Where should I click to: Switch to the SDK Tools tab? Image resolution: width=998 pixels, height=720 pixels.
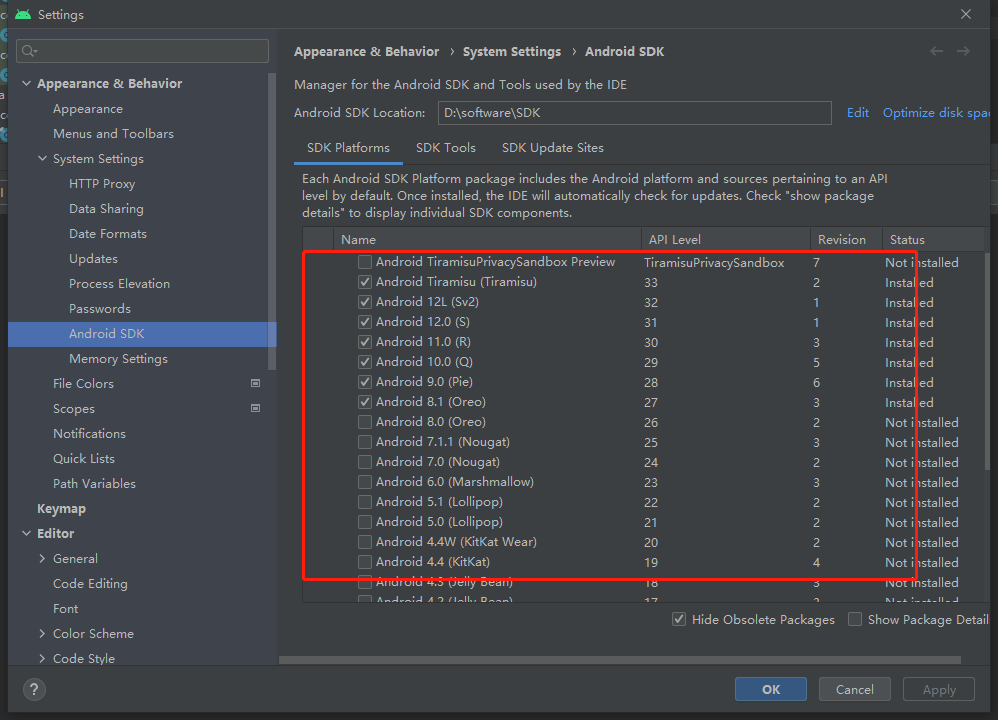coord(446,147)
